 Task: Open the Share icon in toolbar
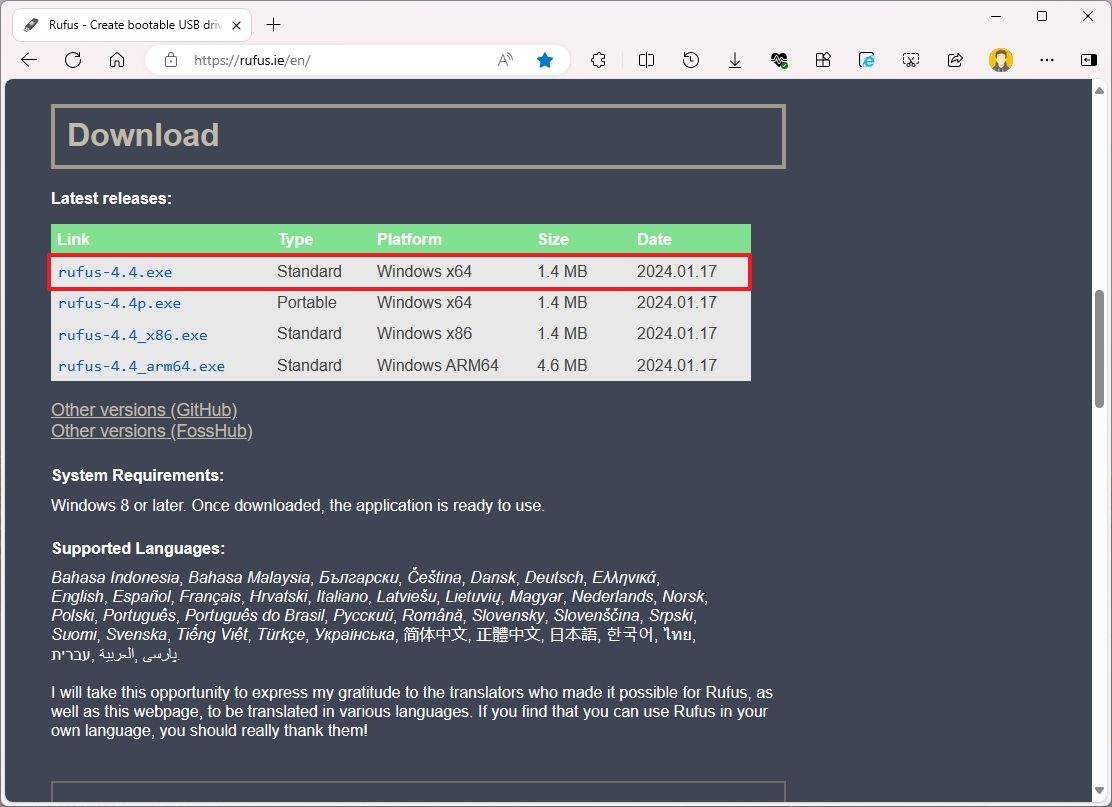coord(955,60)
